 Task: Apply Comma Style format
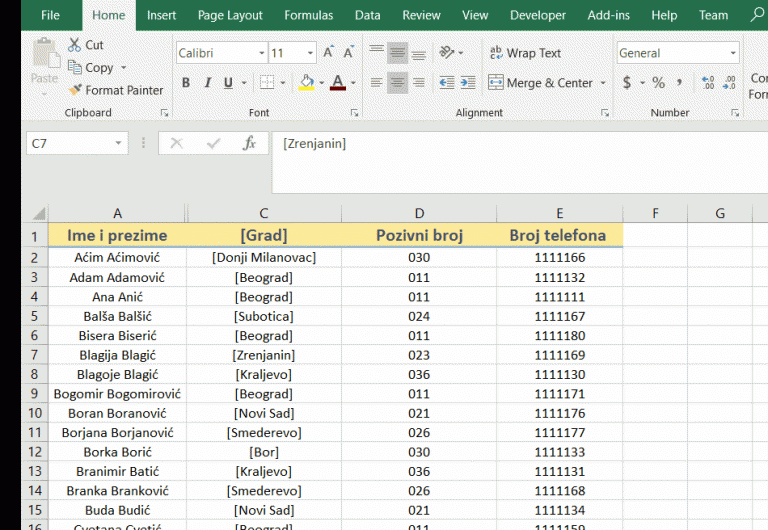pos(679,82)
